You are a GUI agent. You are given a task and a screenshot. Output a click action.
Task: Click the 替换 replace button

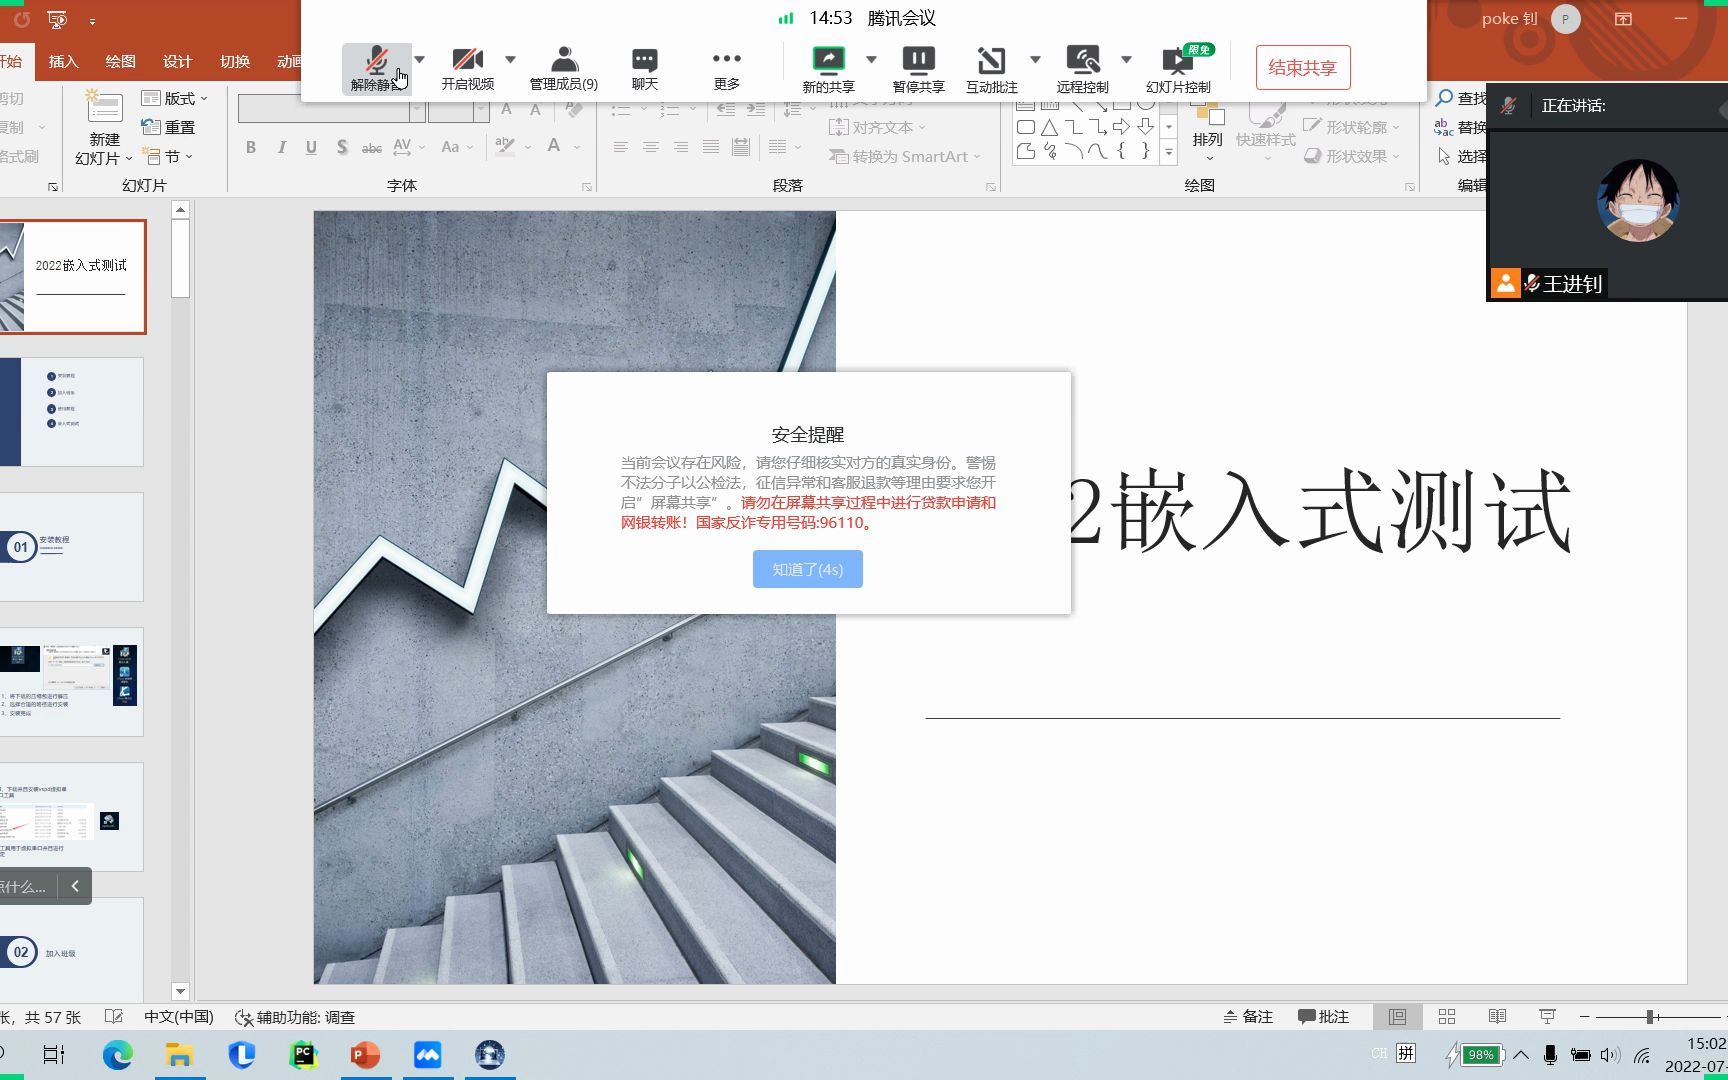1462,127
